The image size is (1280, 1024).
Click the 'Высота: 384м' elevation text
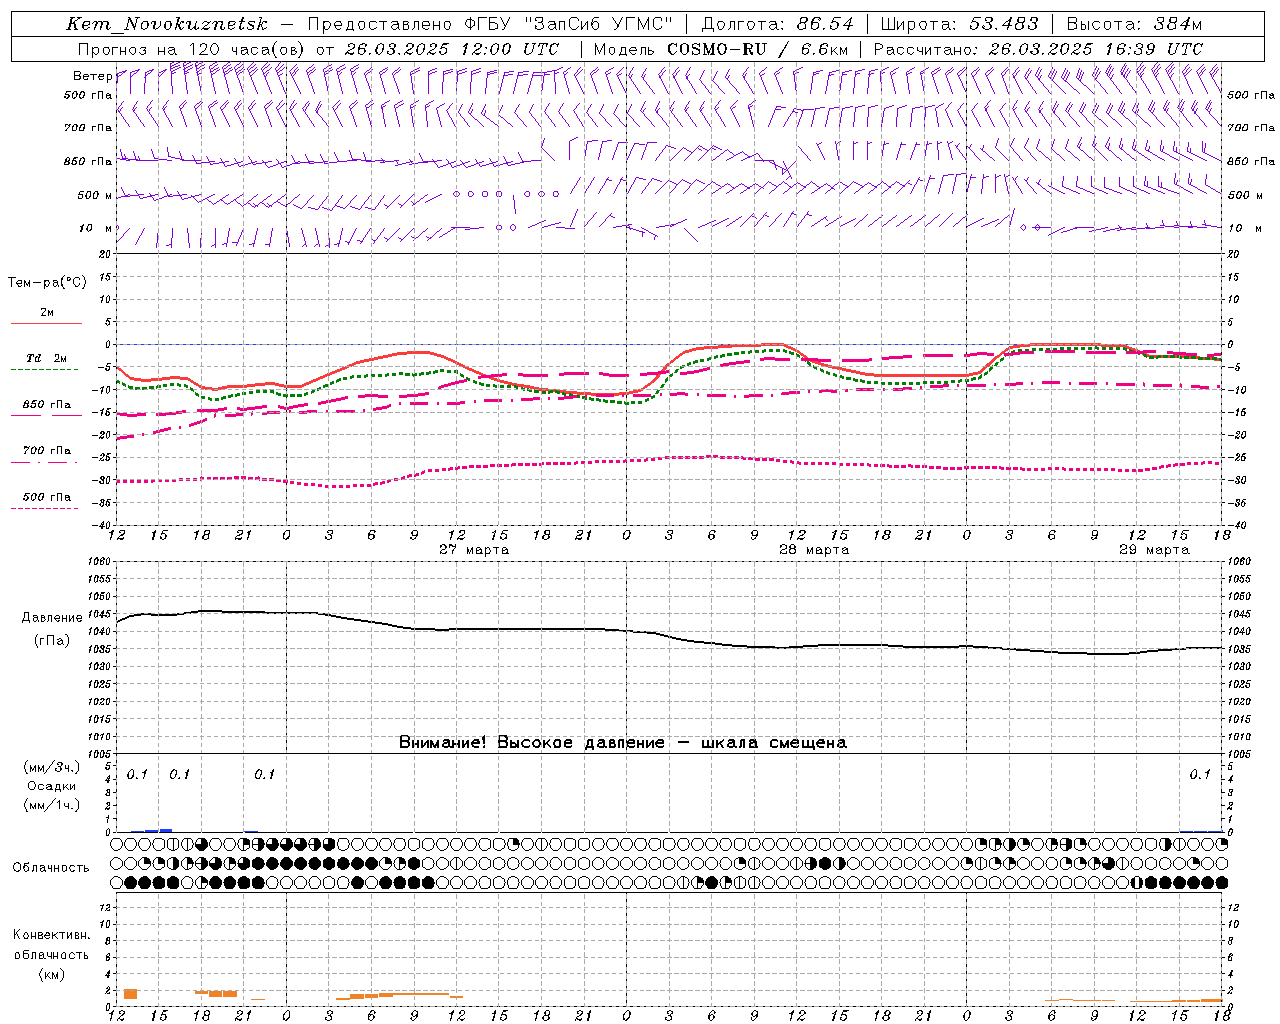[x=1135, y=24]
